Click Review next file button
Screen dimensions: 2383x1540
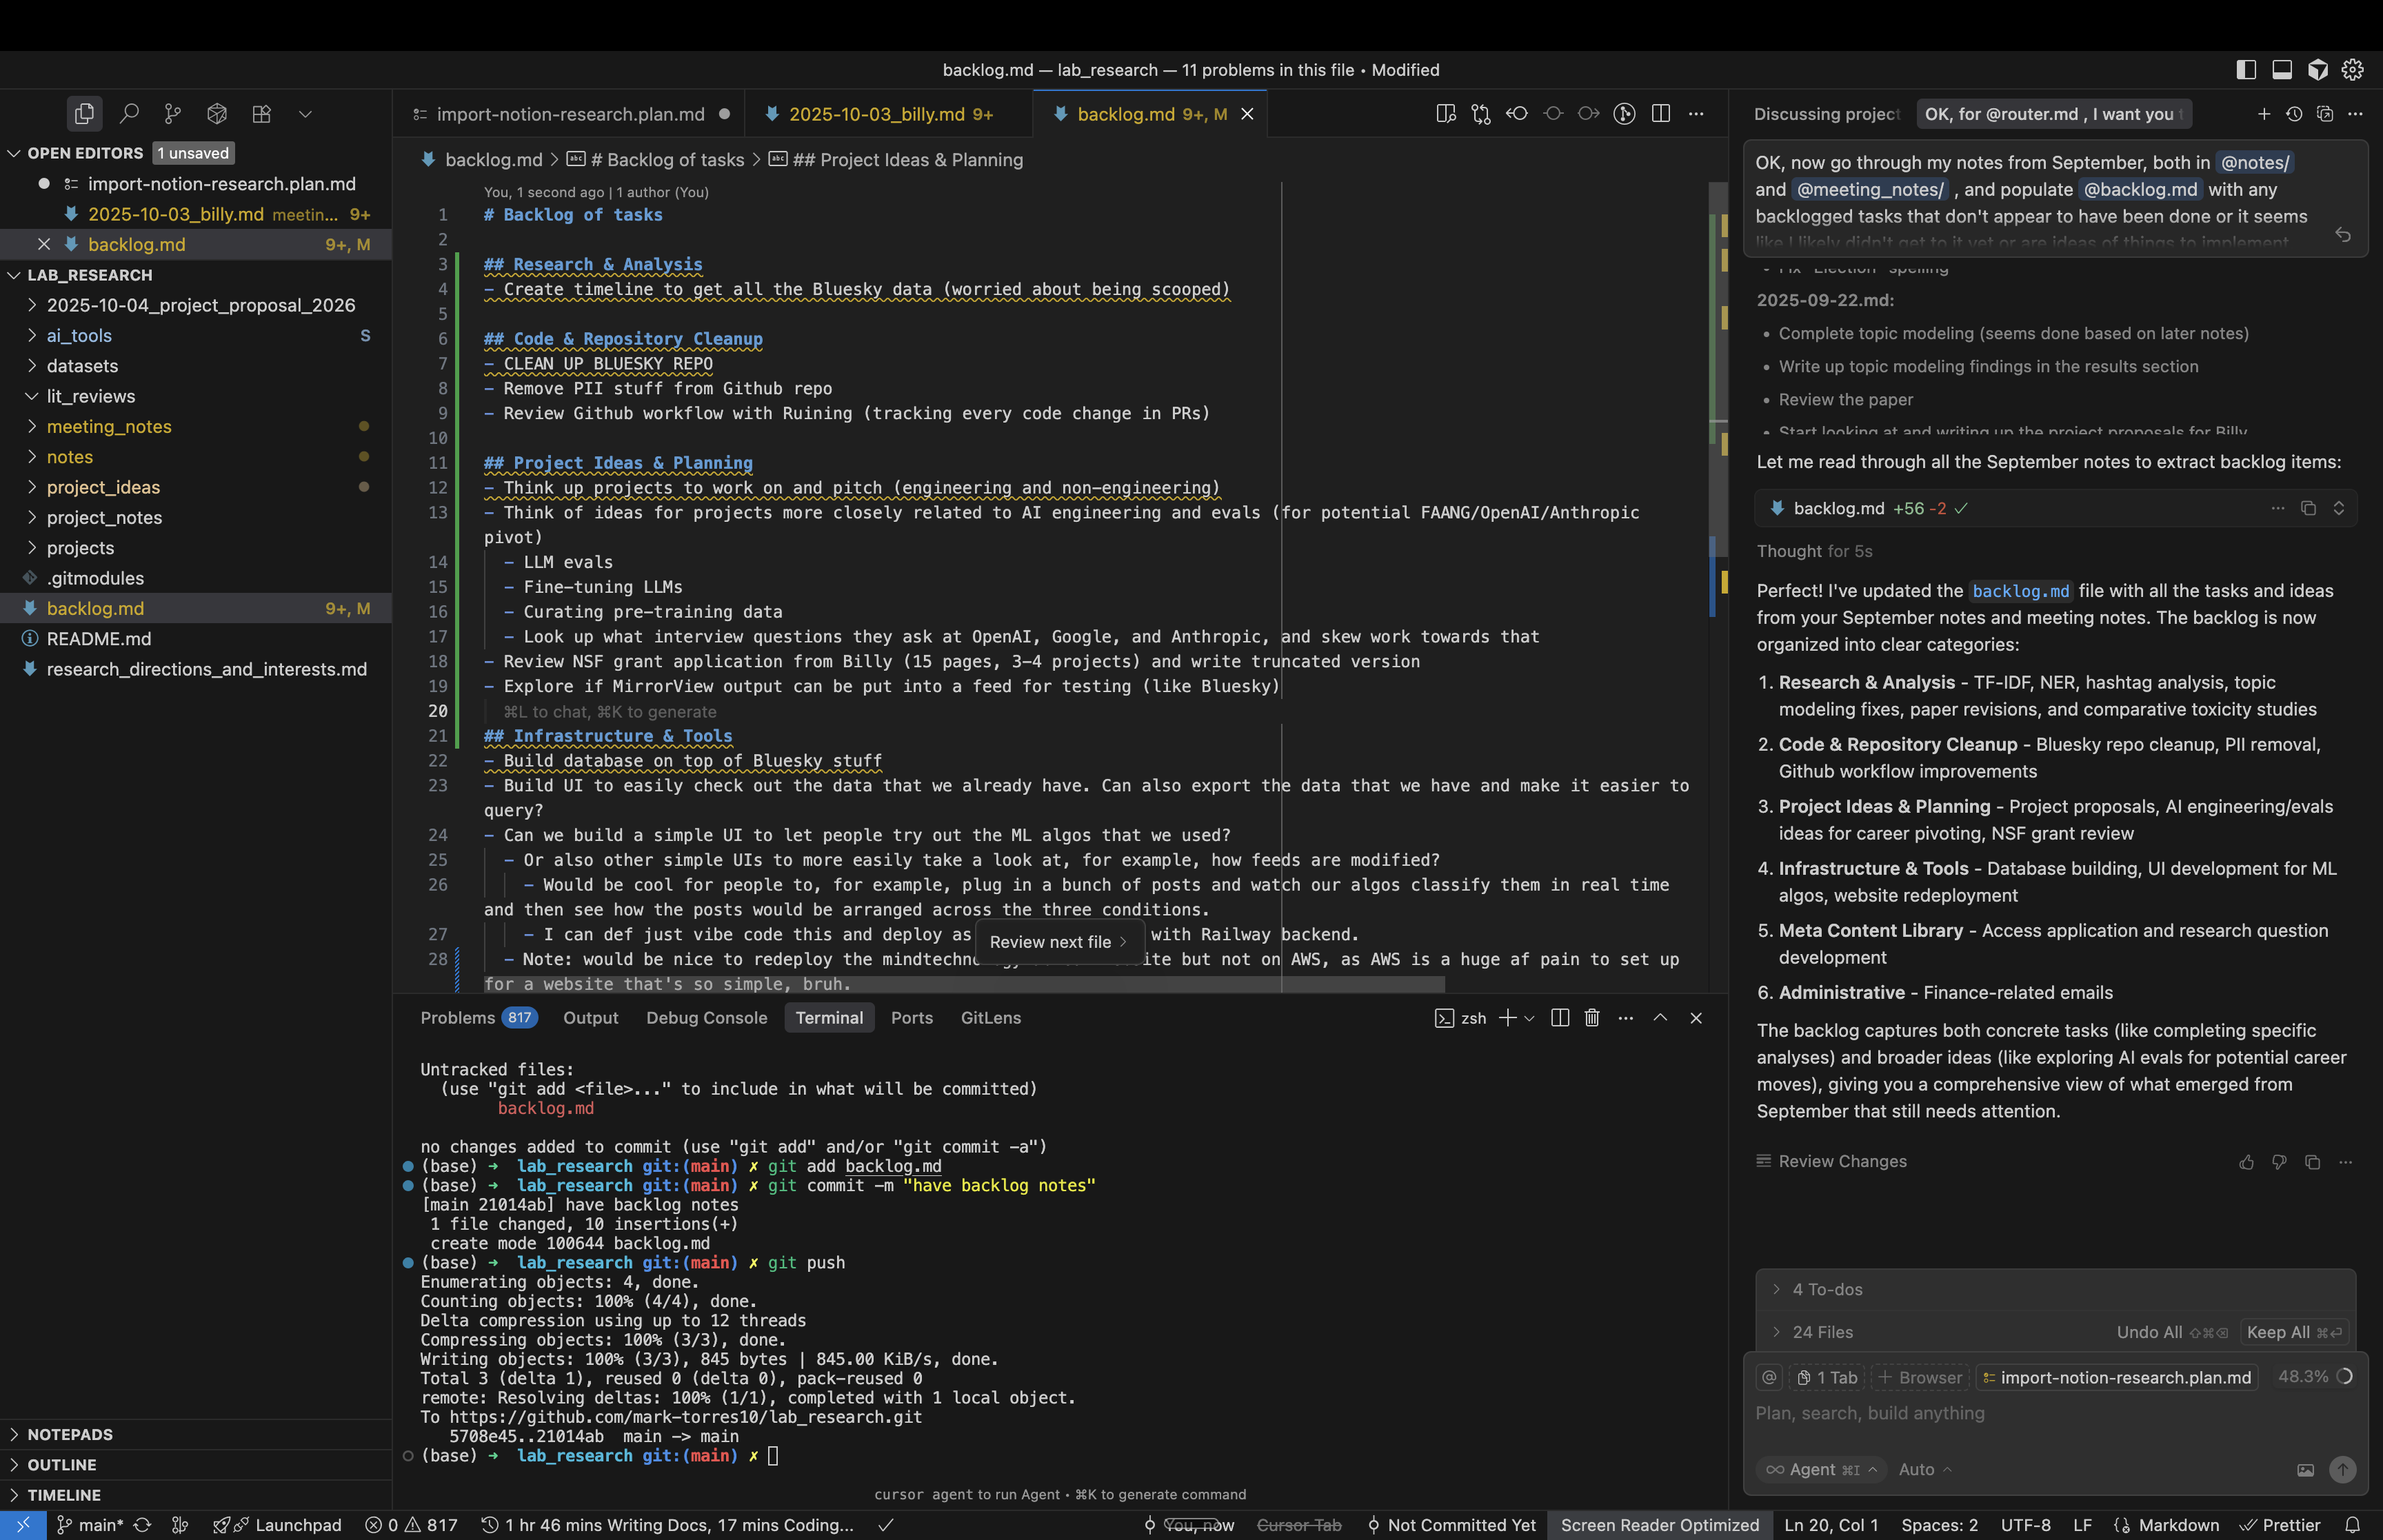1057,942
